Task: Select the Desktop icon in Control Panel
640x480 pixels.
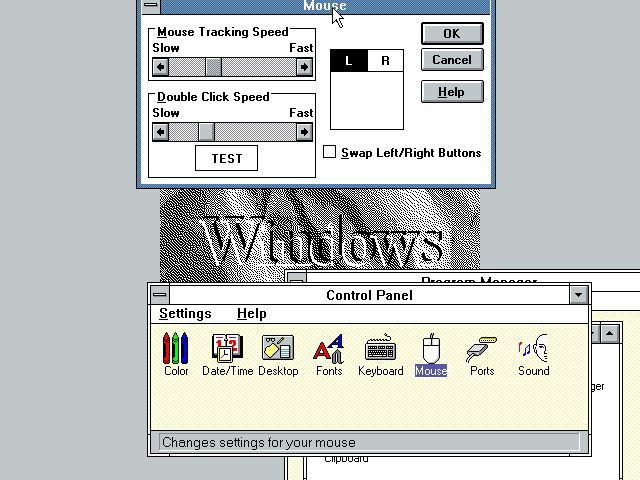Action: (278, 354)
